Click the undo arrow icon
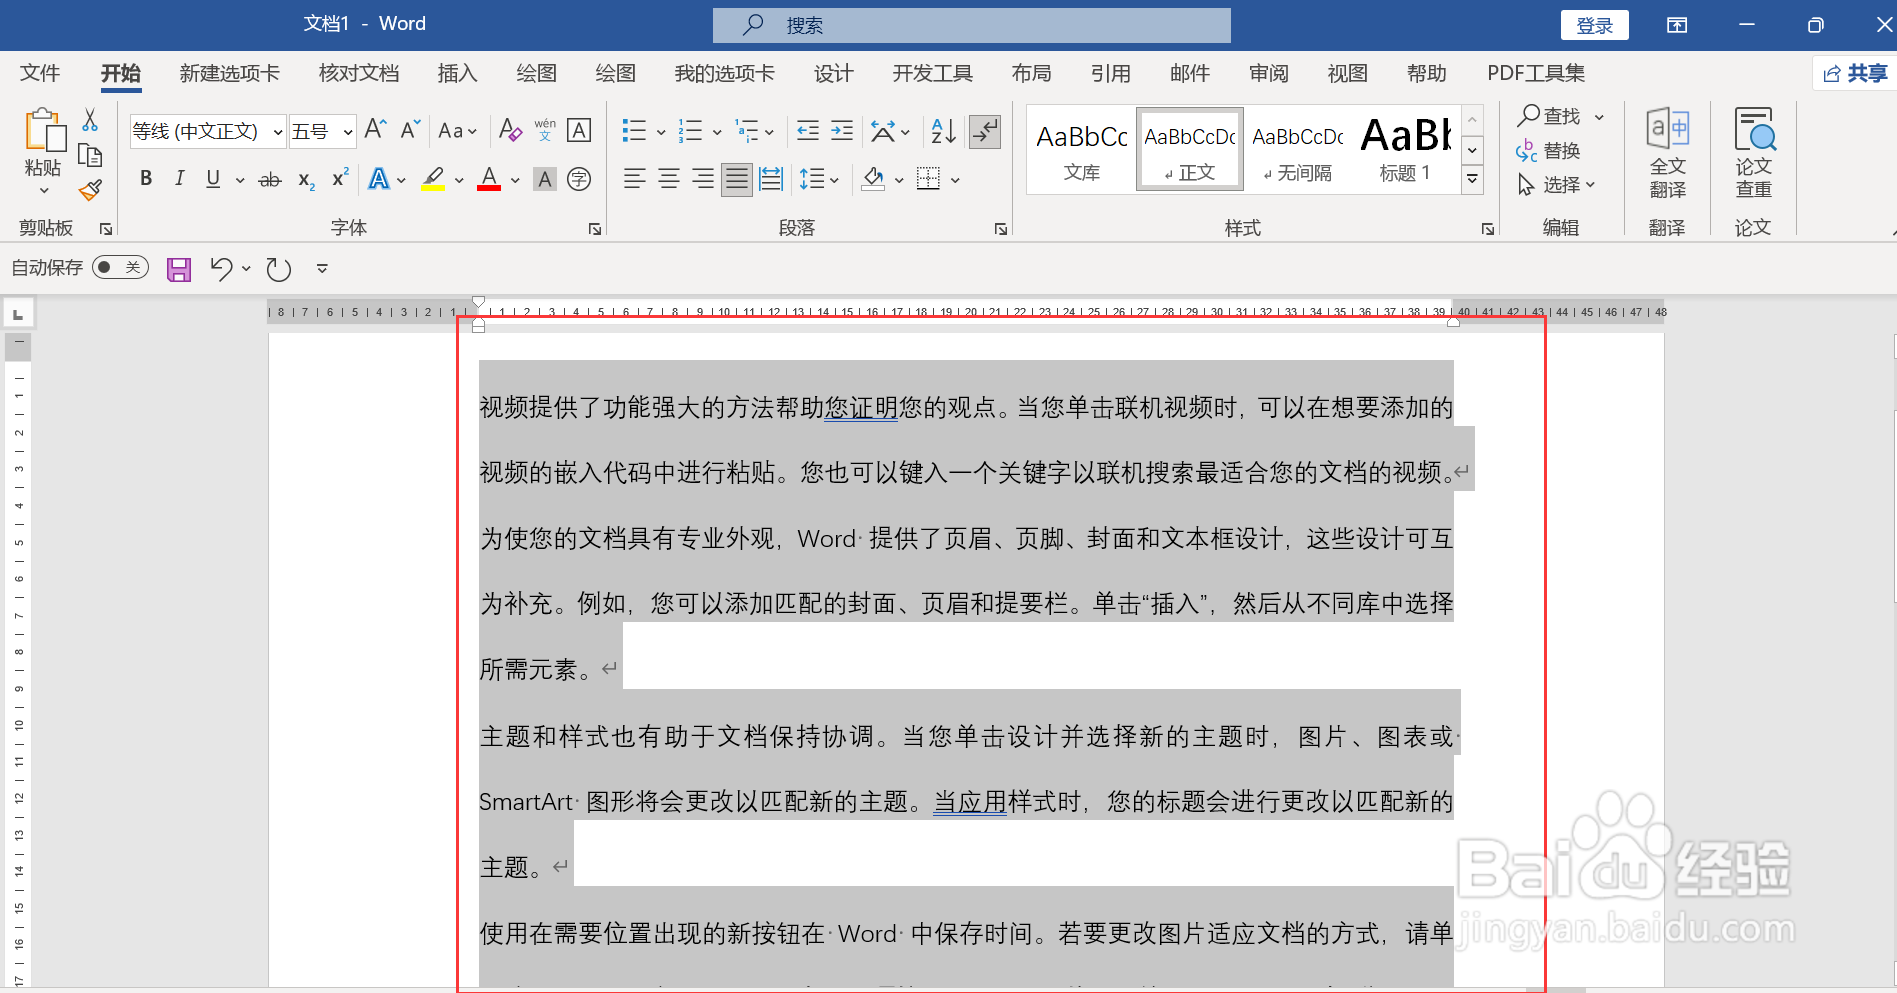 221,268
